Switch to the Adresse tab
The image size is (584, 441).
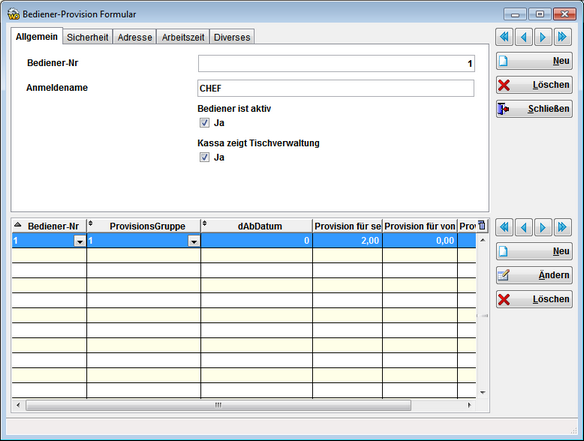pyautogui.click(x=135, y=37)
